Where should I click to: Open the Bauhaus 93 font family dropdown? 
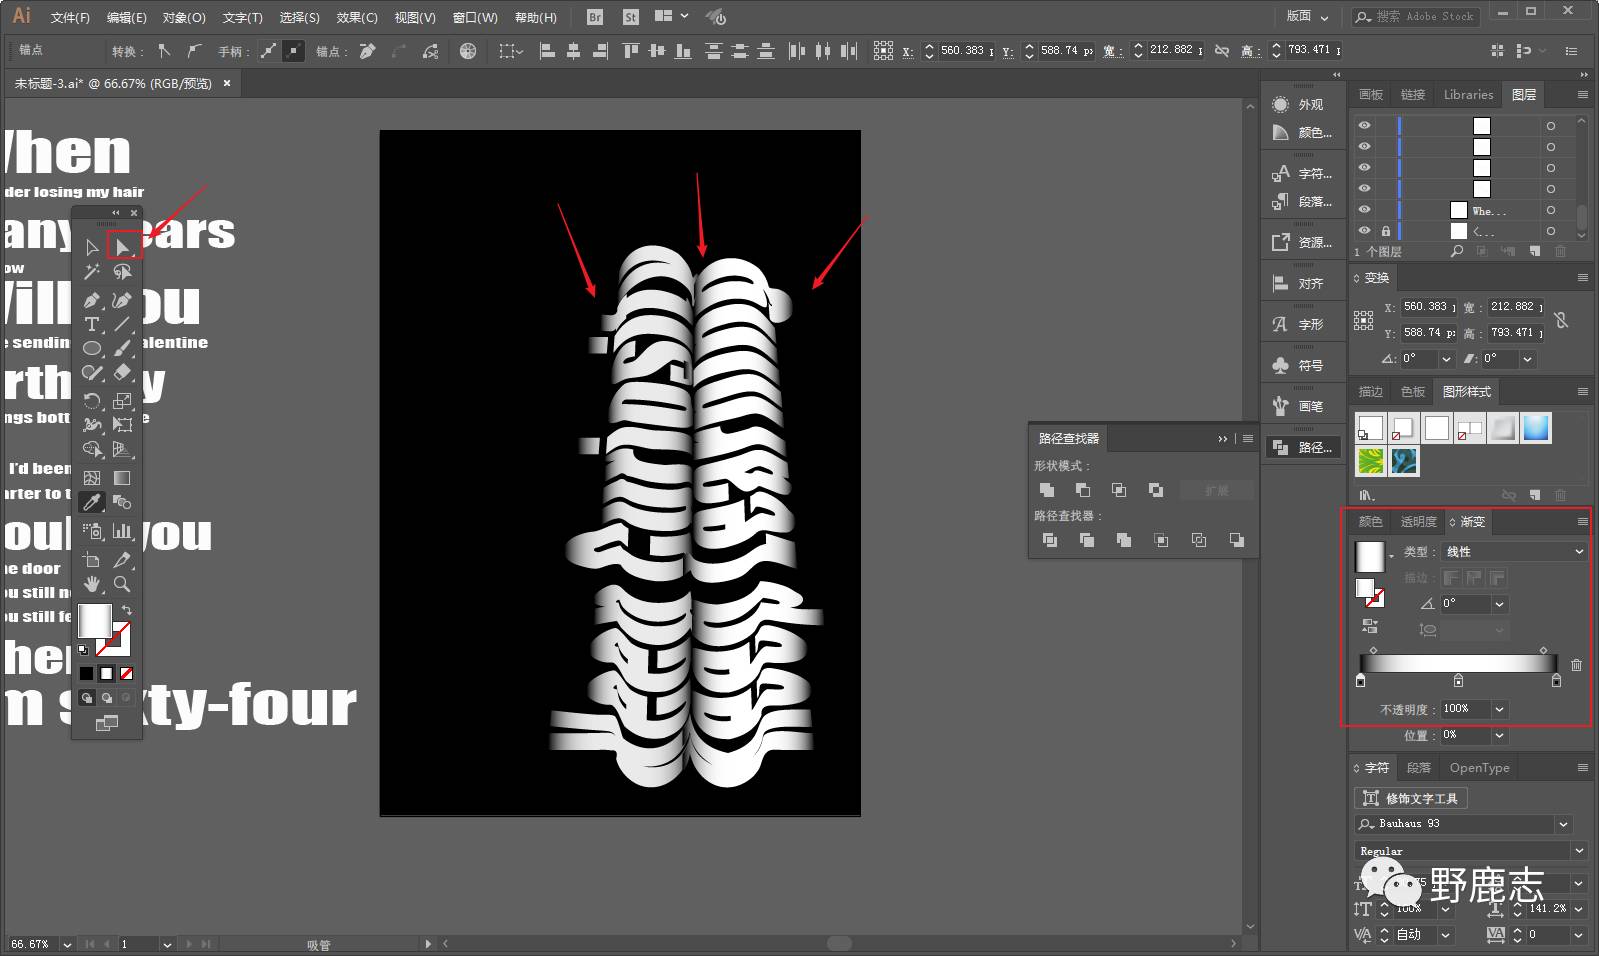click(x=1563, y=824)
